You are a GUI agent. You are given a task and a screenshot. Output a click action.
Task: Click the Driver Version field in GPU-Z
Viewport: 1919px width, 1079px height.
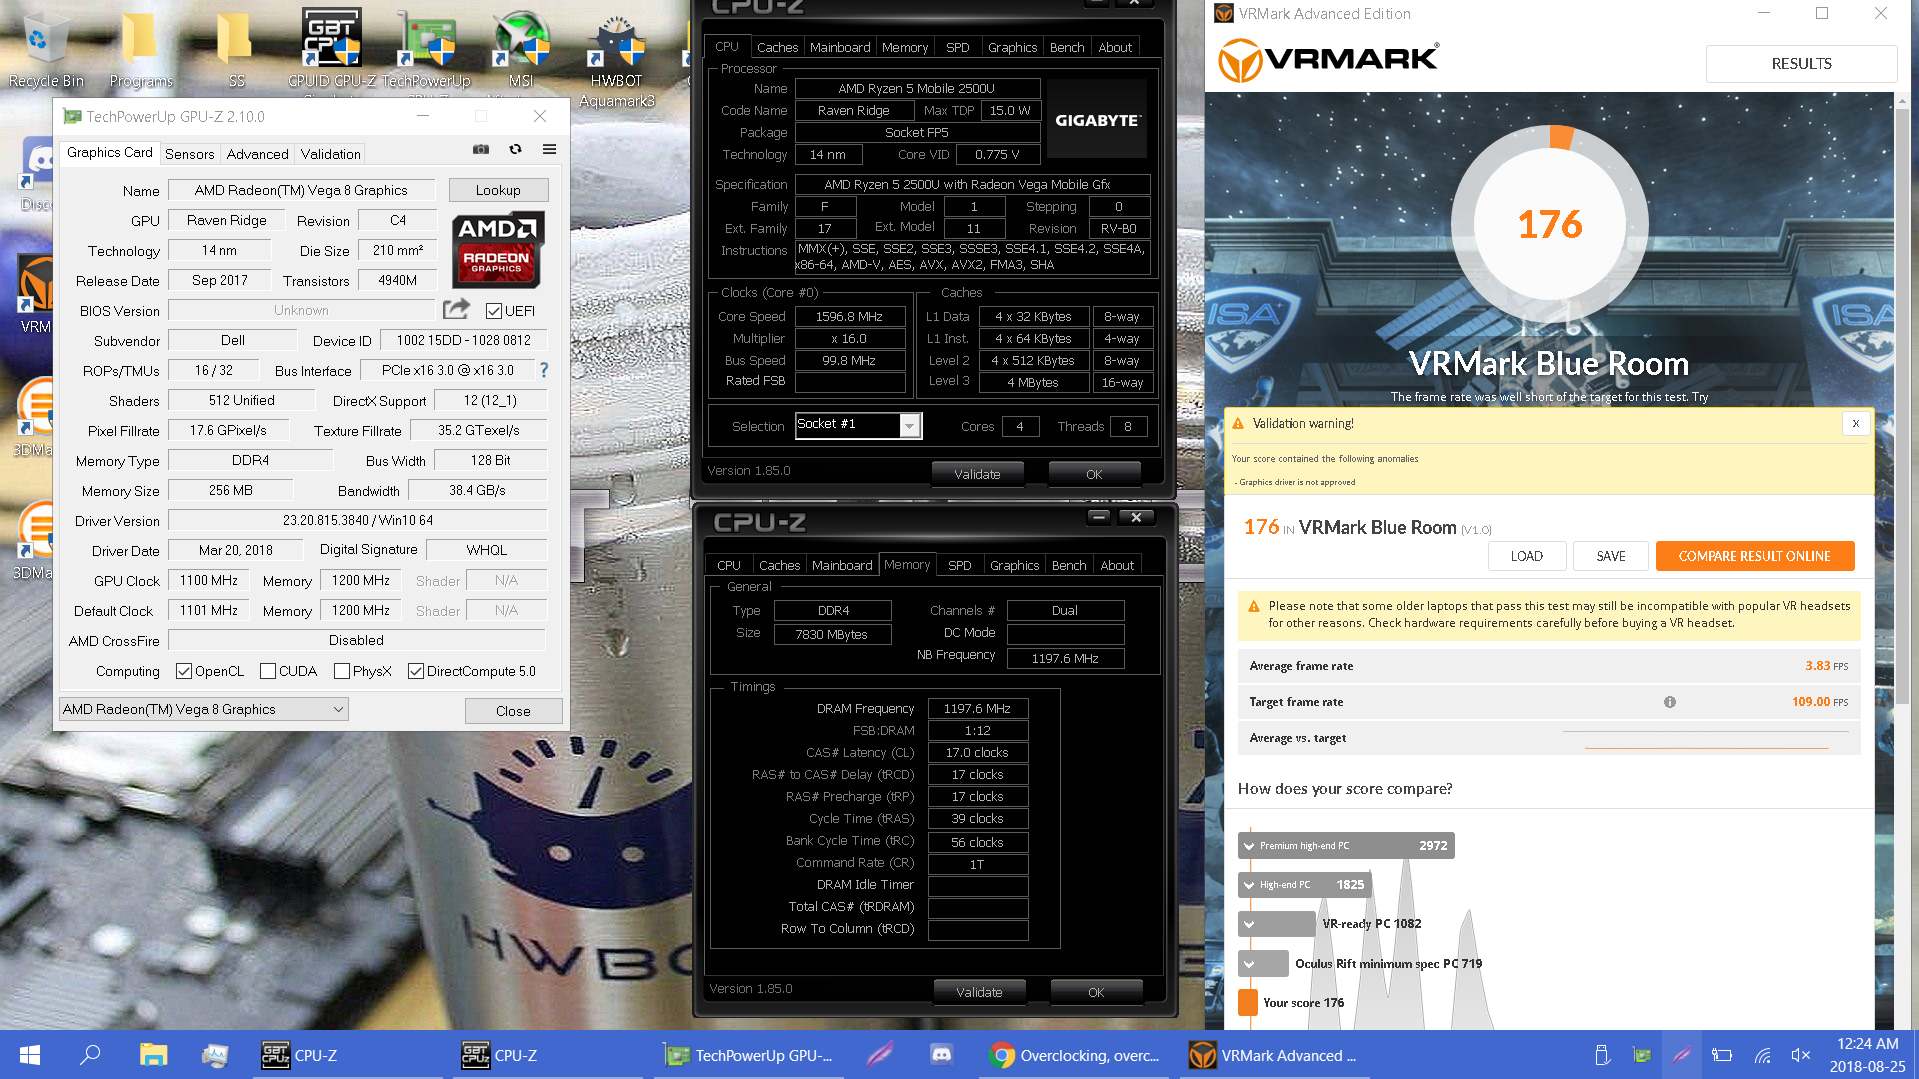357,520
